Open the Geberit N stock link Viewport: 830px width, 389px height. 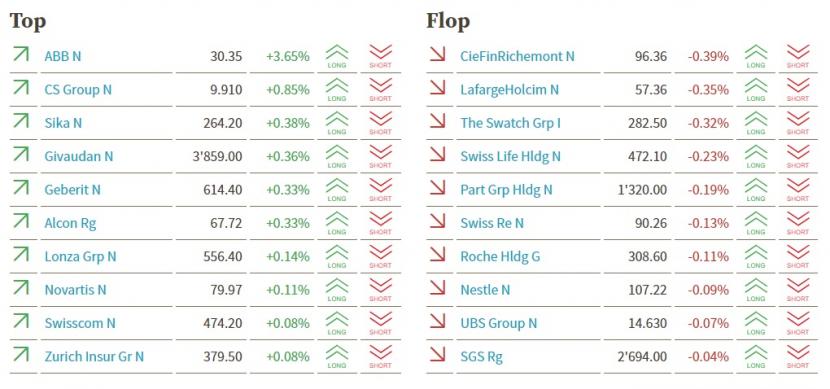point(73,189)
